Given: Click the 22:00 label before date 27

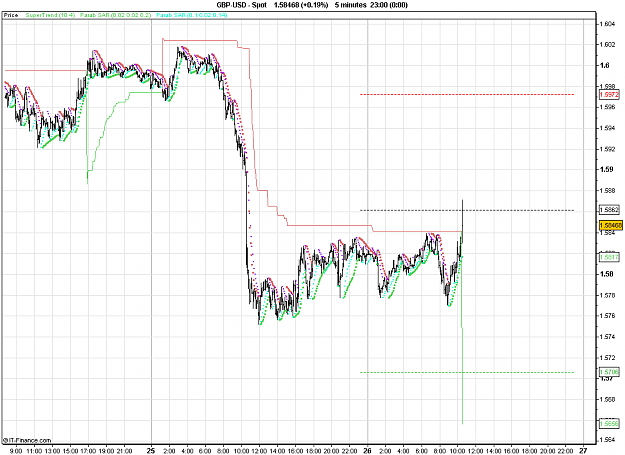Looking at the screenshot, I should (565, 451).
